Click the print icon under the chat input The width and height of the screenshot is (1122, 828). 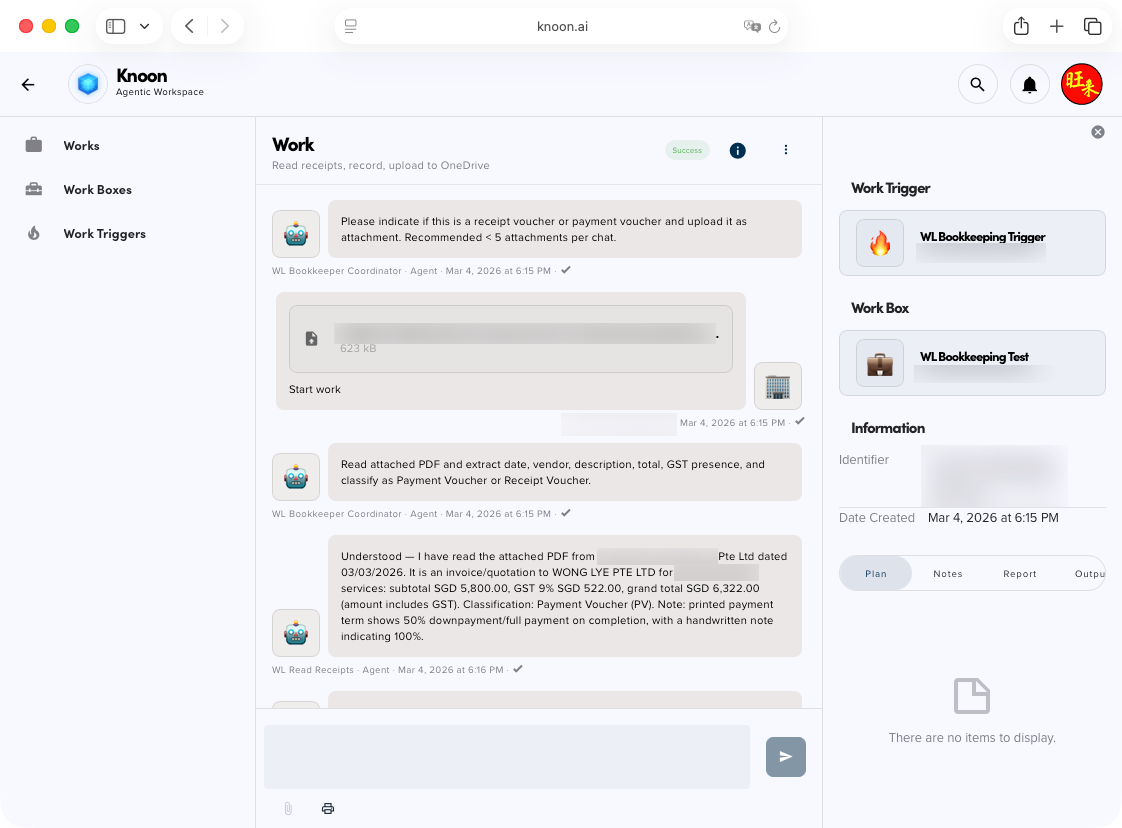pos(328,808)
